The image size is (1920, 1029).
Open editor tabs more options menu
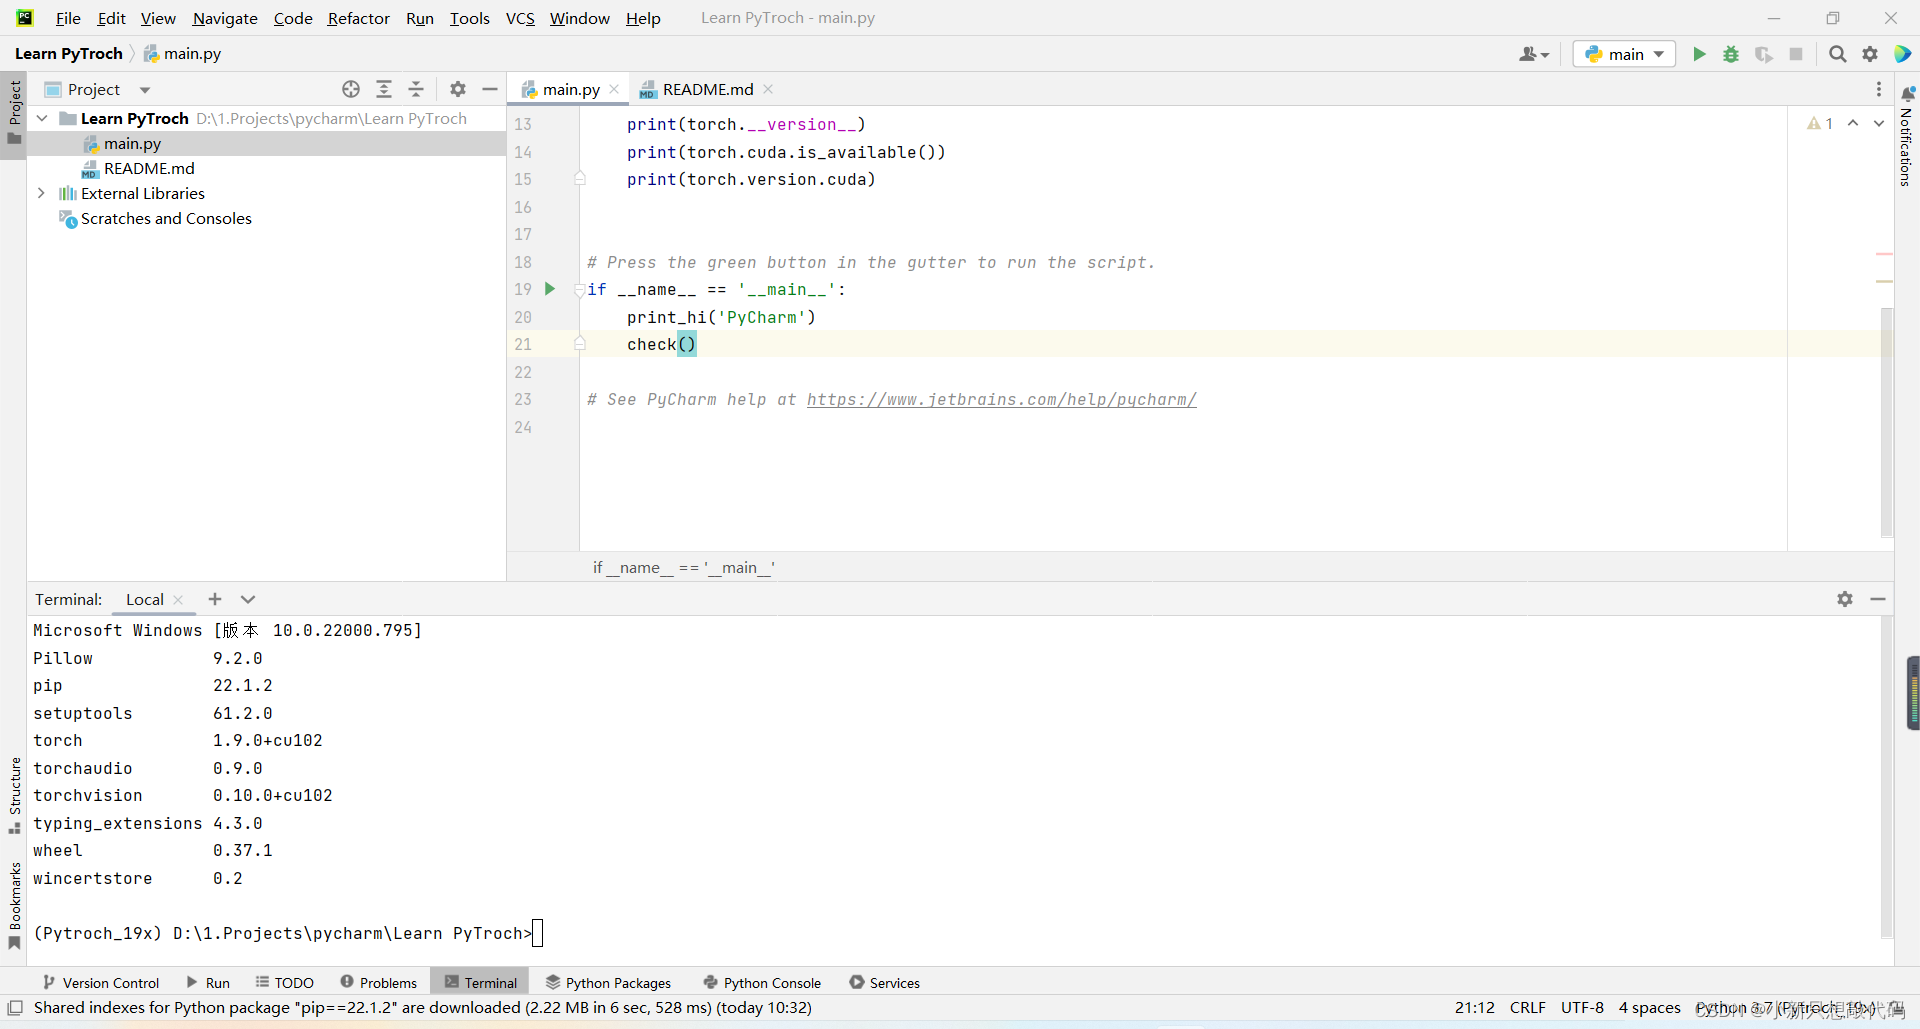click(1879, 89)
